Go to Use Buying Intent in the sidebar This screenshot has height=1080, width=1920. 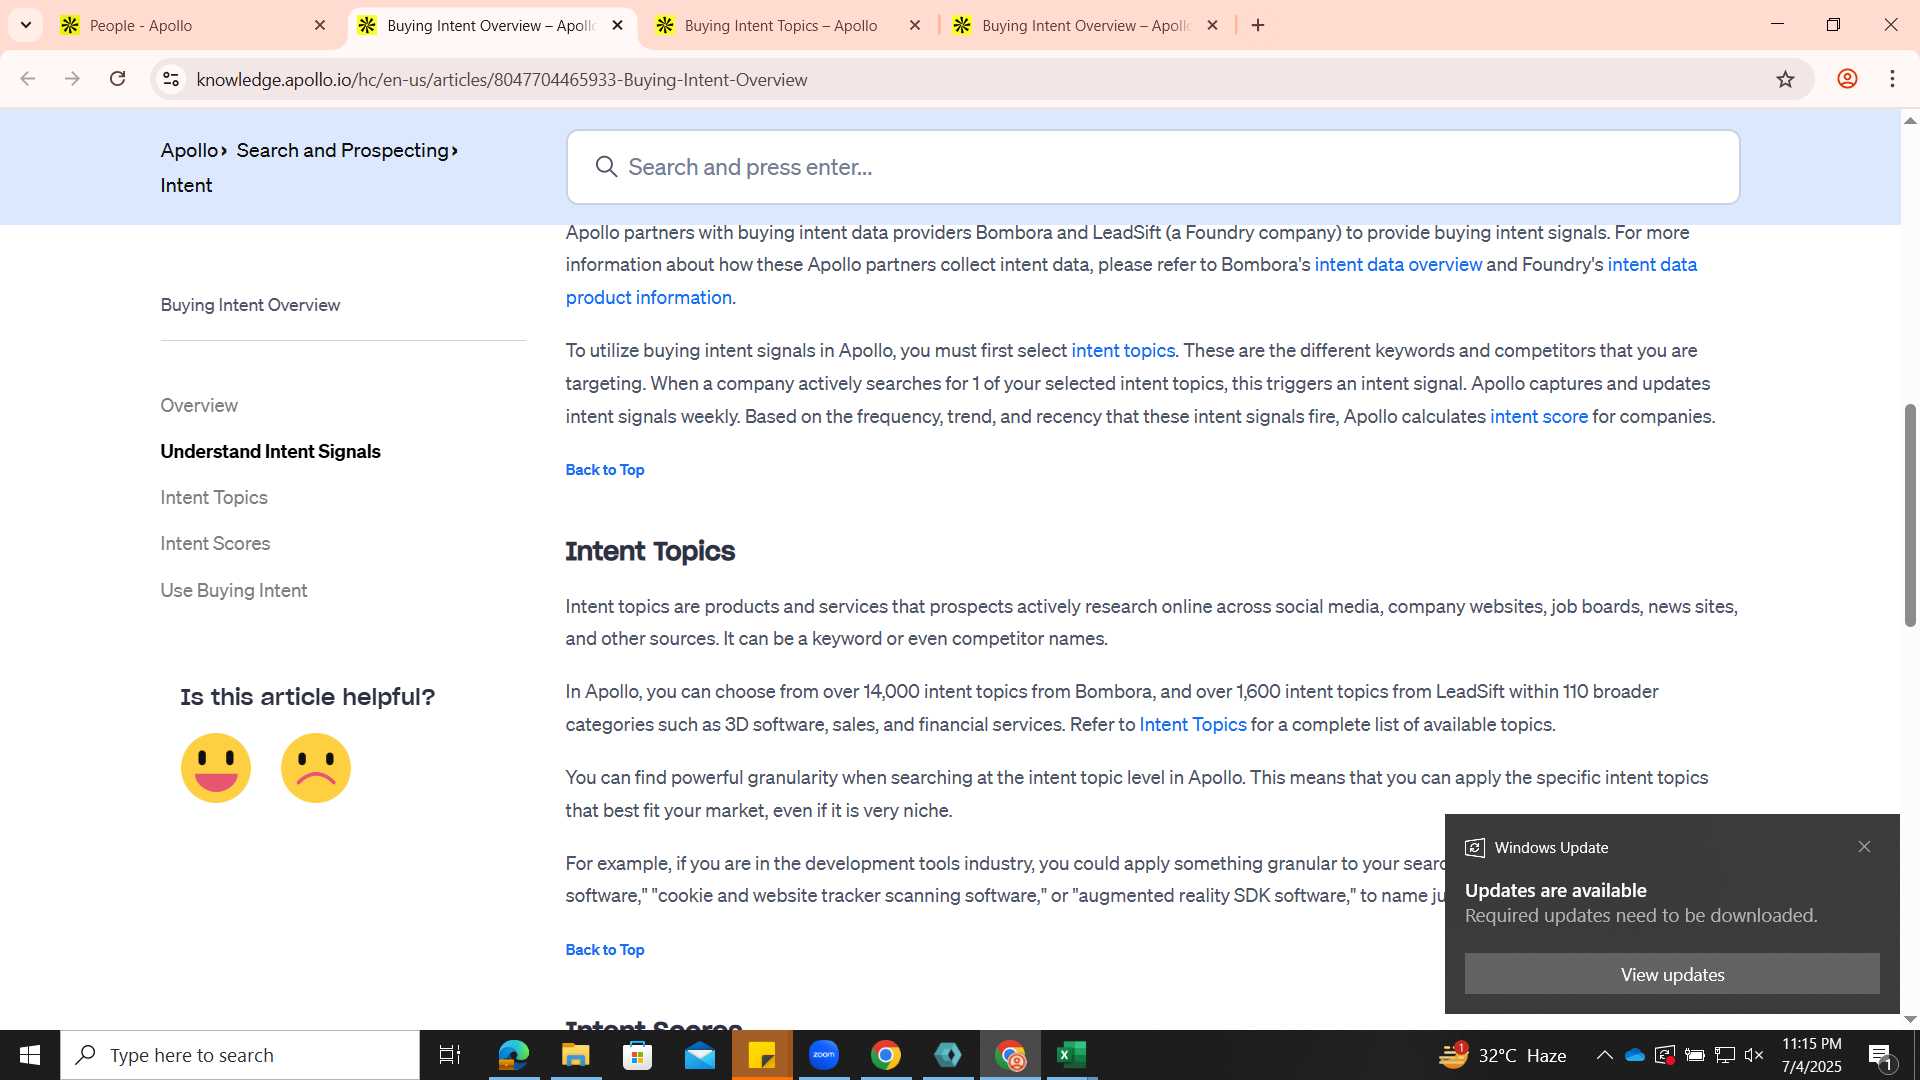coord(234,590)
